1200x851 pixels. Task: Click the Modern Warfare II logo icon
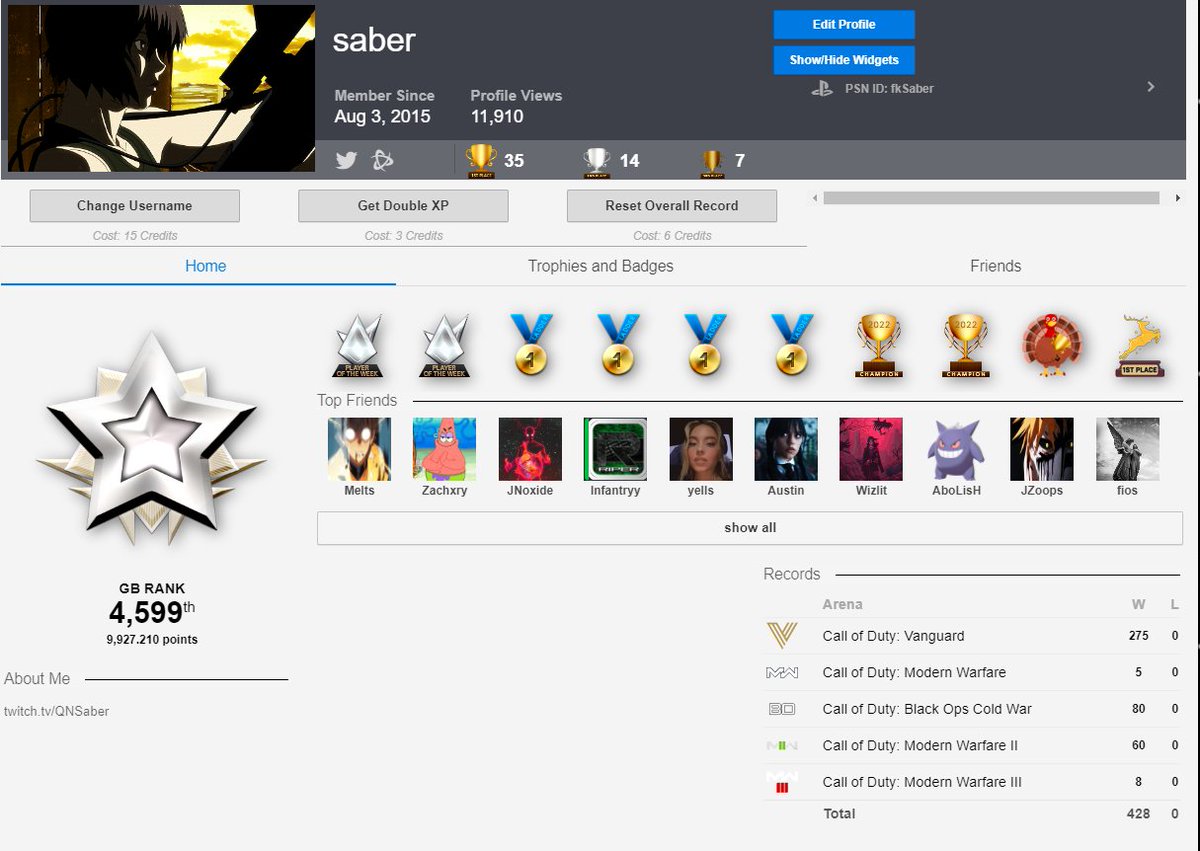pyautogui.click(x=781, y=745)
